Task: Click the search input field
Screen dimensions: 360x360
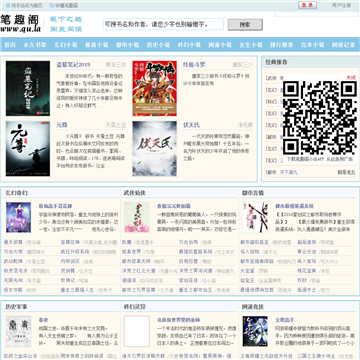Action: pyautogui.click(x=163, y=24)
